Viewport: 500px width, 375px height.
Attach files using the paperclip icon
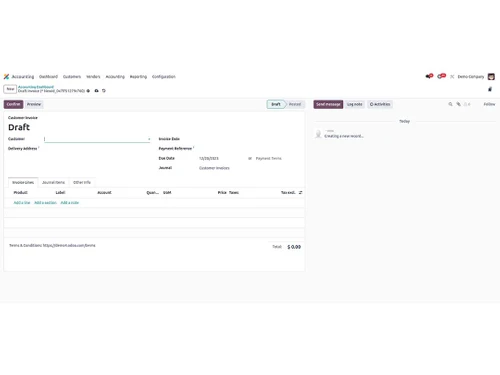tap(459, 104)
